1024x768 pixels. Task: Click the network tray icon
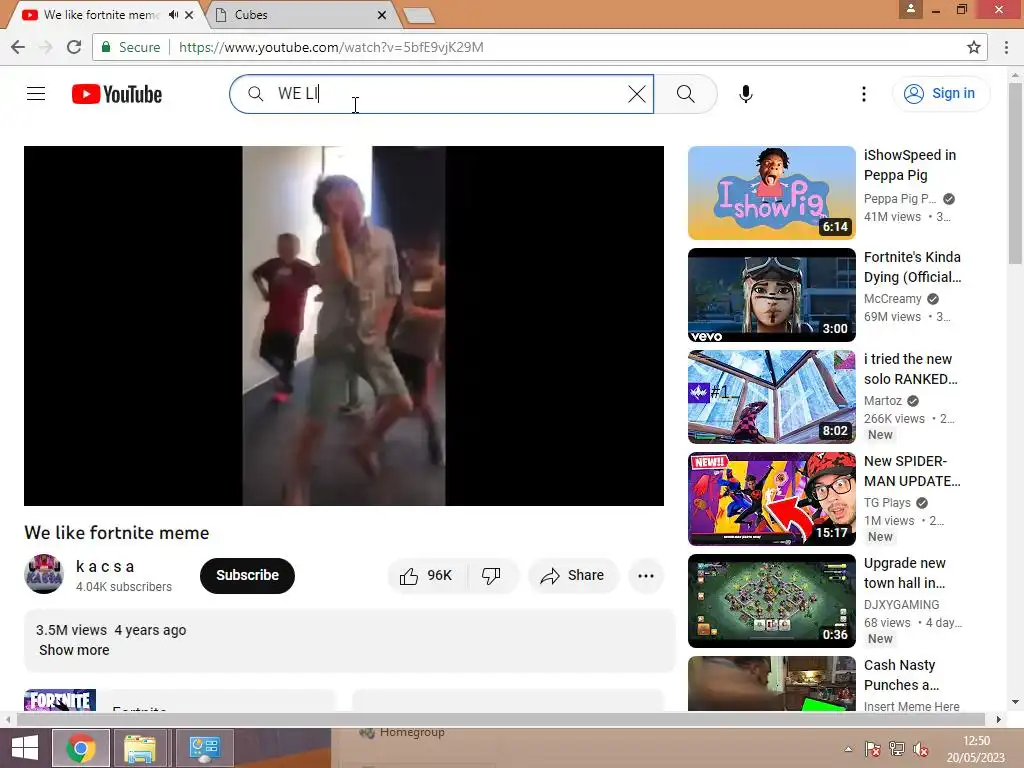[896, 749]
